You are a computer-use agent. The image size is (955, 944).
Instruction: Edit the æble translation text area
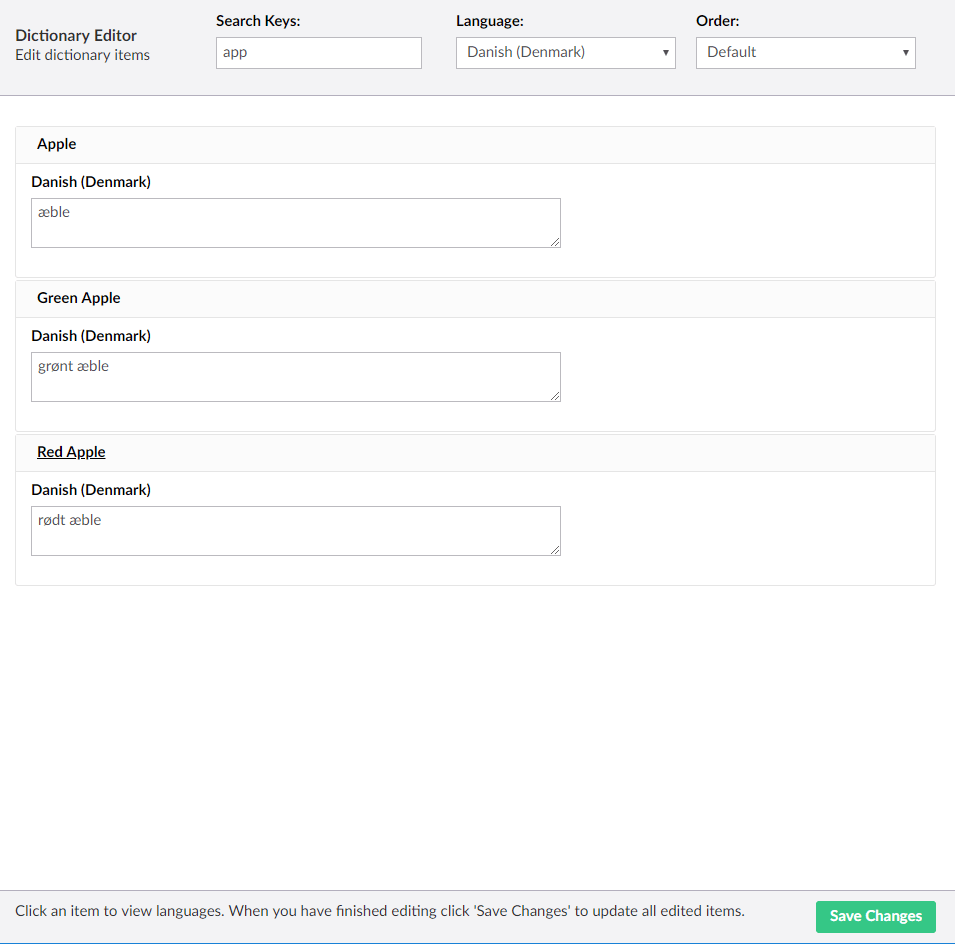tap(295, 223)
